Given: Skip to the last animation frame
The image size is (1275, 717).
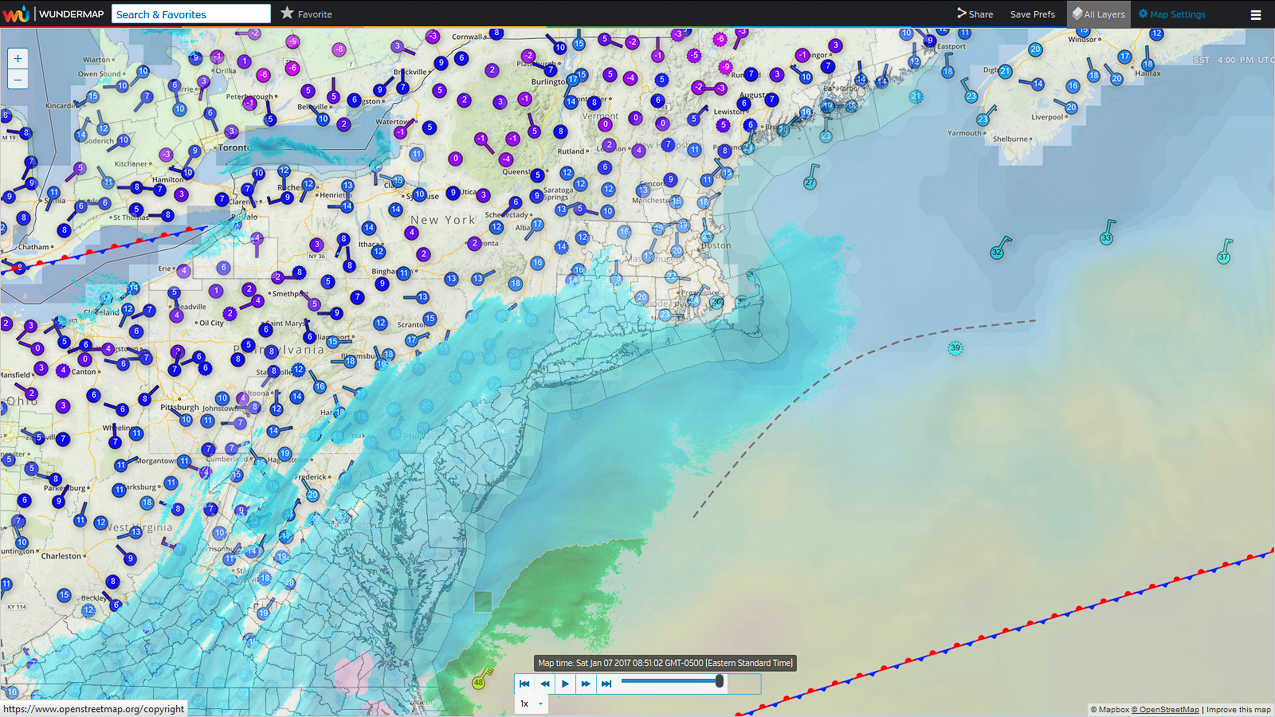Looking at the screenshot, I should (x=606, y=683).
